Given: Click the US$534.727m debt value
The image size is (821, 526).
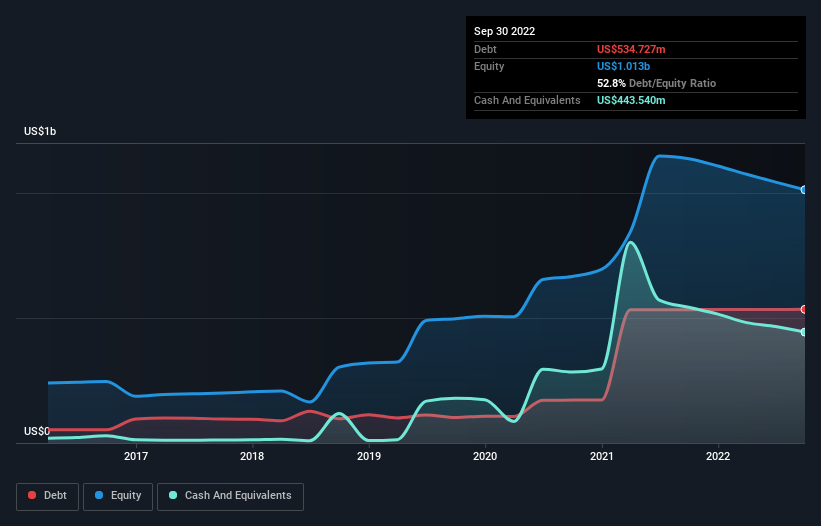Looking at the screenshot, I should [631, 49].
